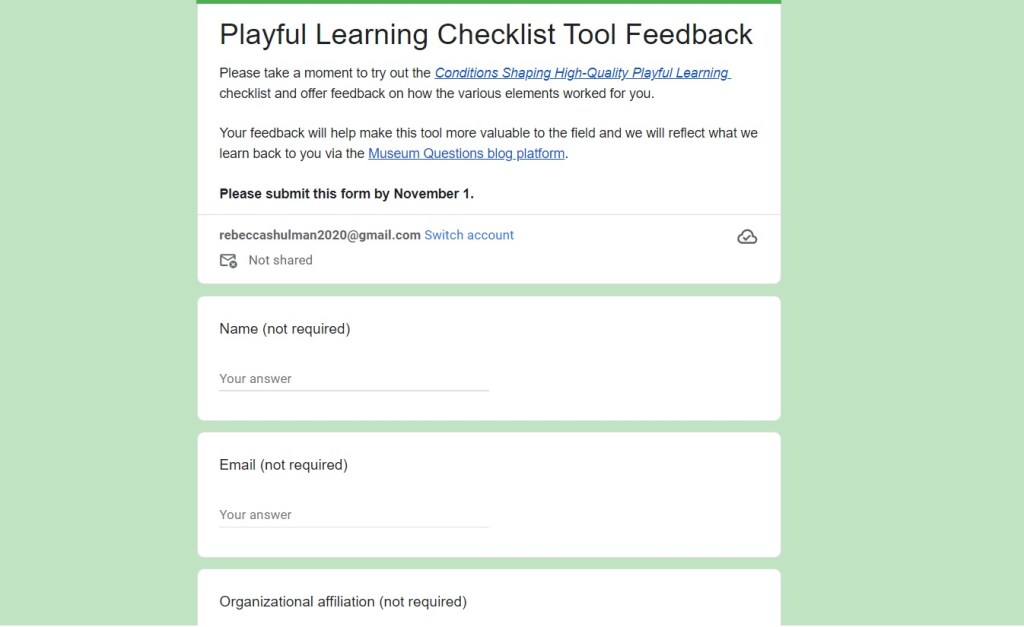Click the Not shared label text
This screenshot has width=1024, height=627.
[280, 260]
